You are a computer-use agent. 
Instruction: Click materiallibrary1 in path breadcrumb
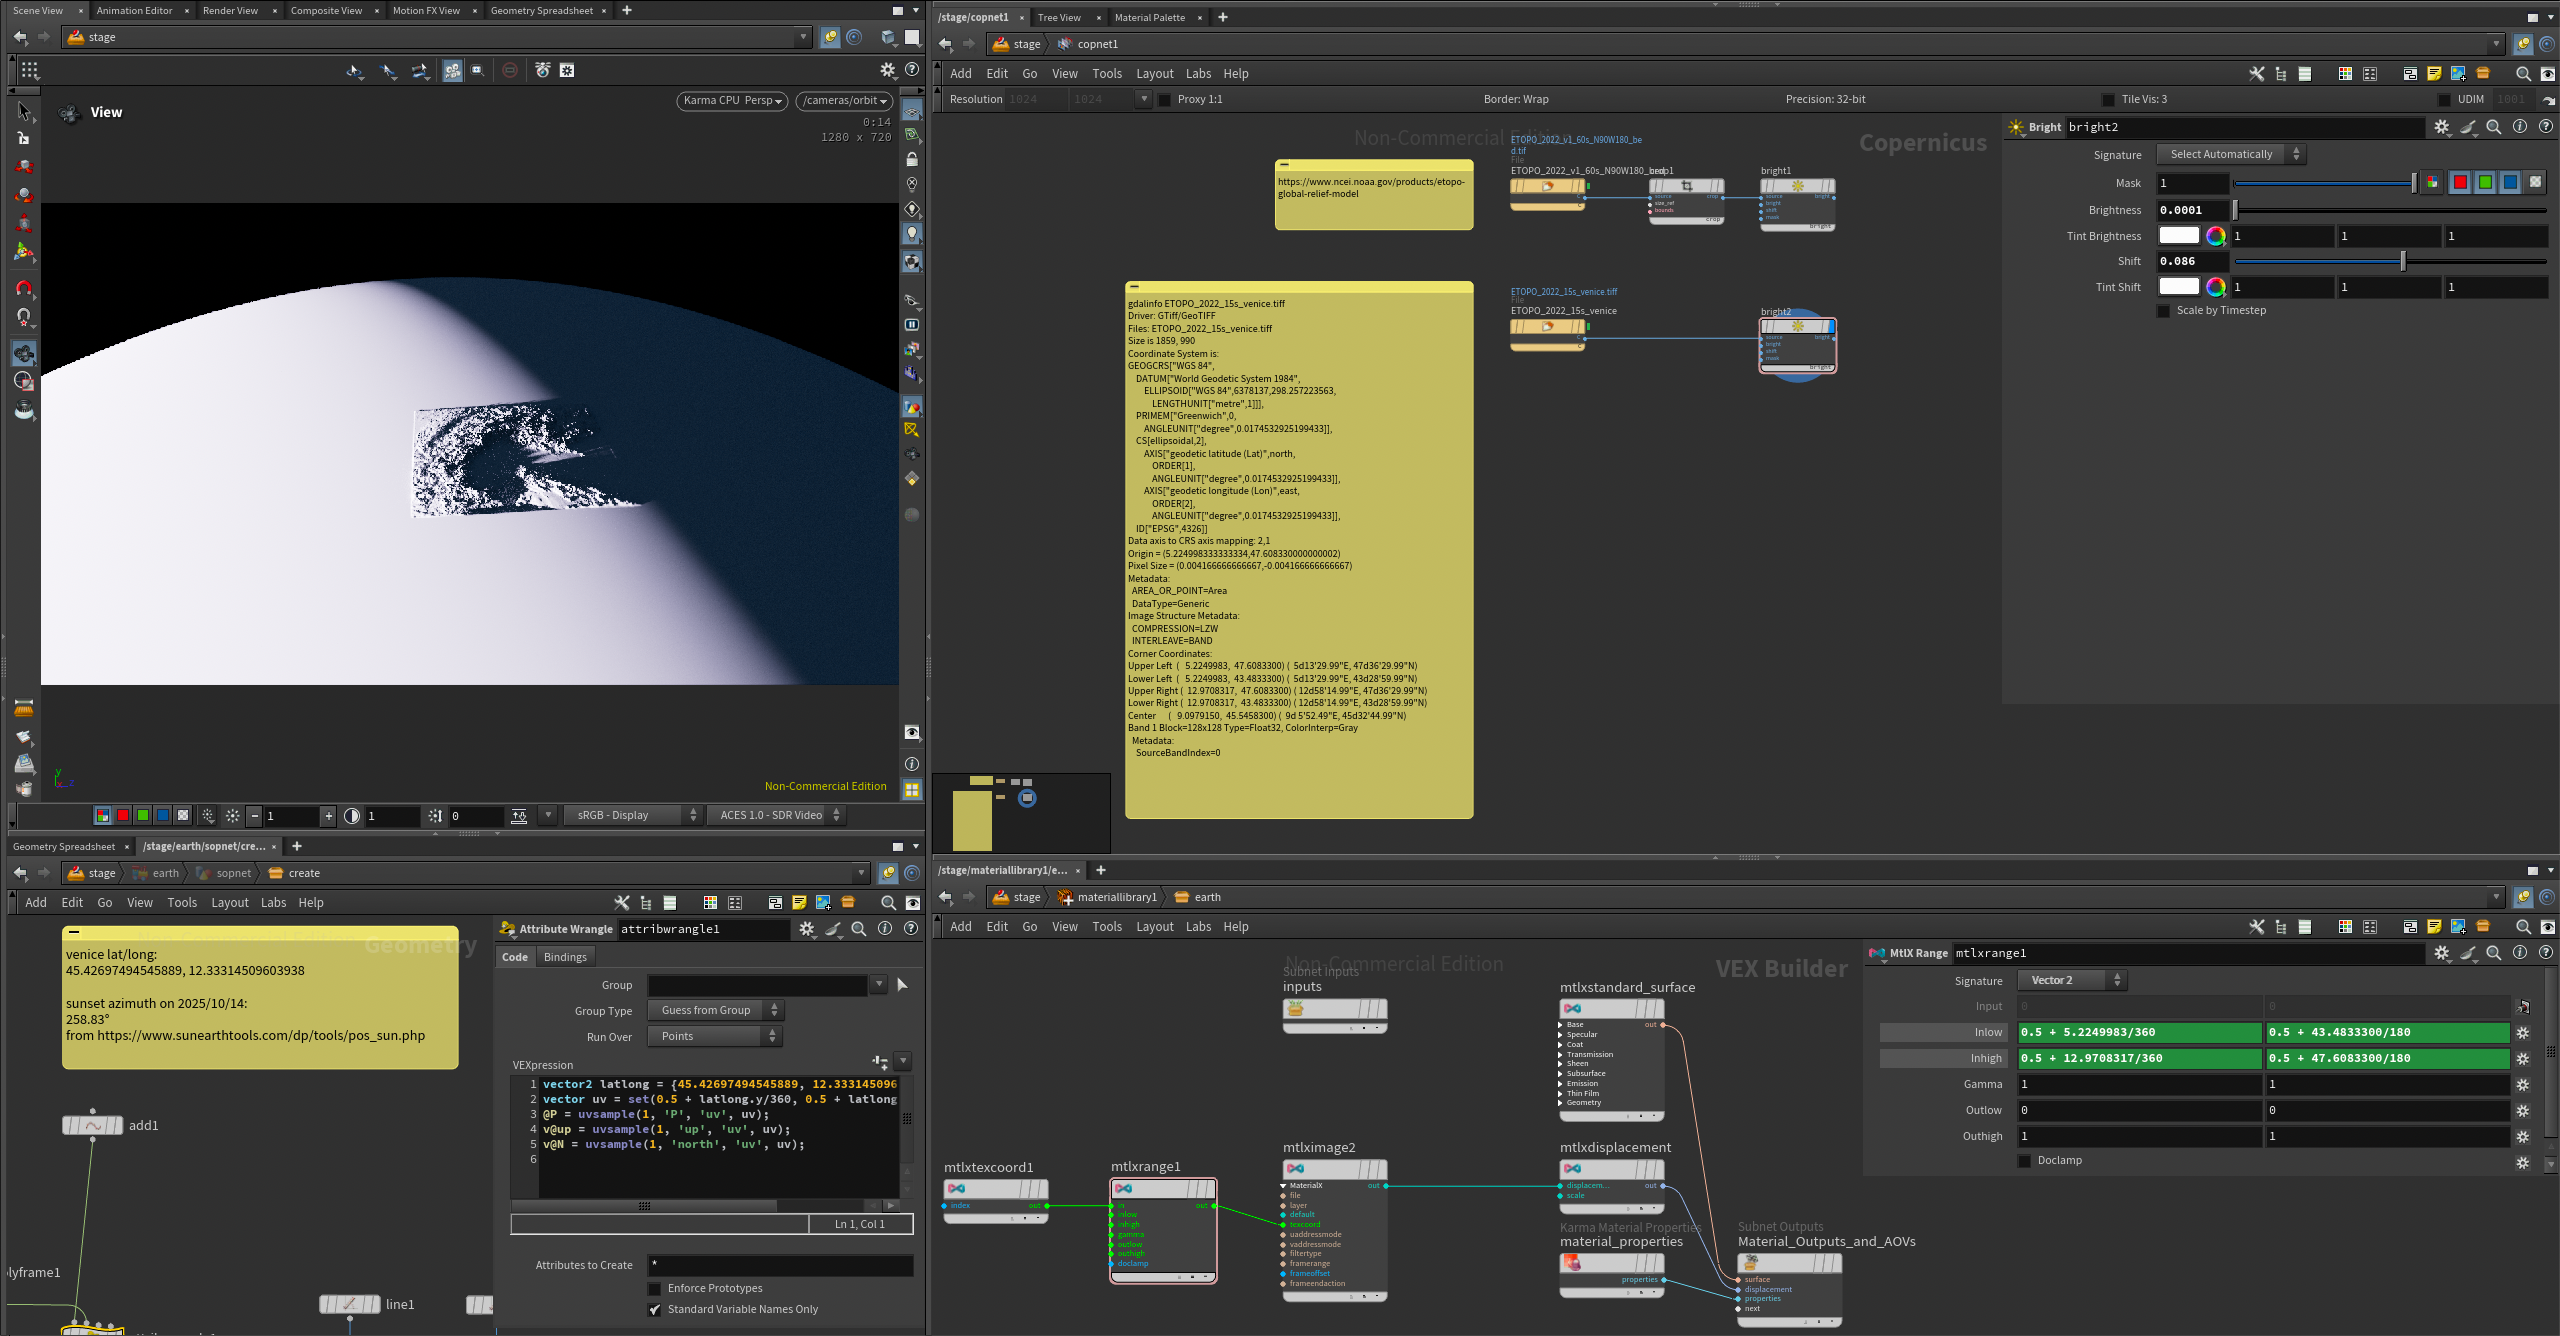[x=1116, y=897]
